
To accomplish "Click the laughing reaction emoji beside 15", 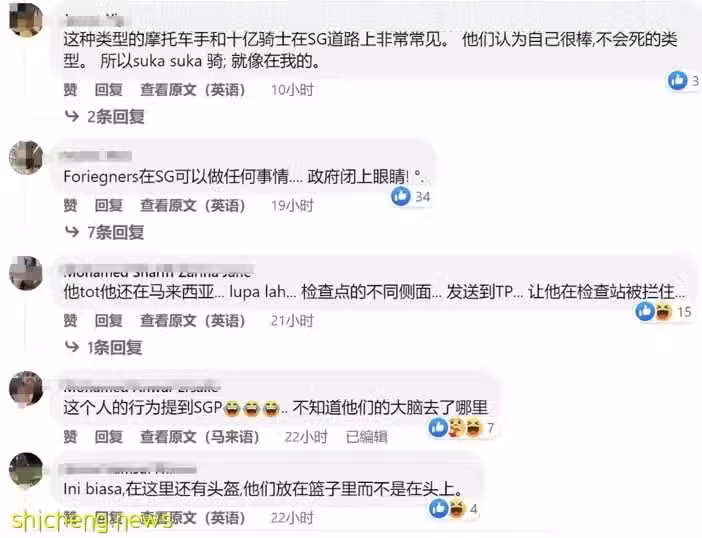I will click(664, 312).
